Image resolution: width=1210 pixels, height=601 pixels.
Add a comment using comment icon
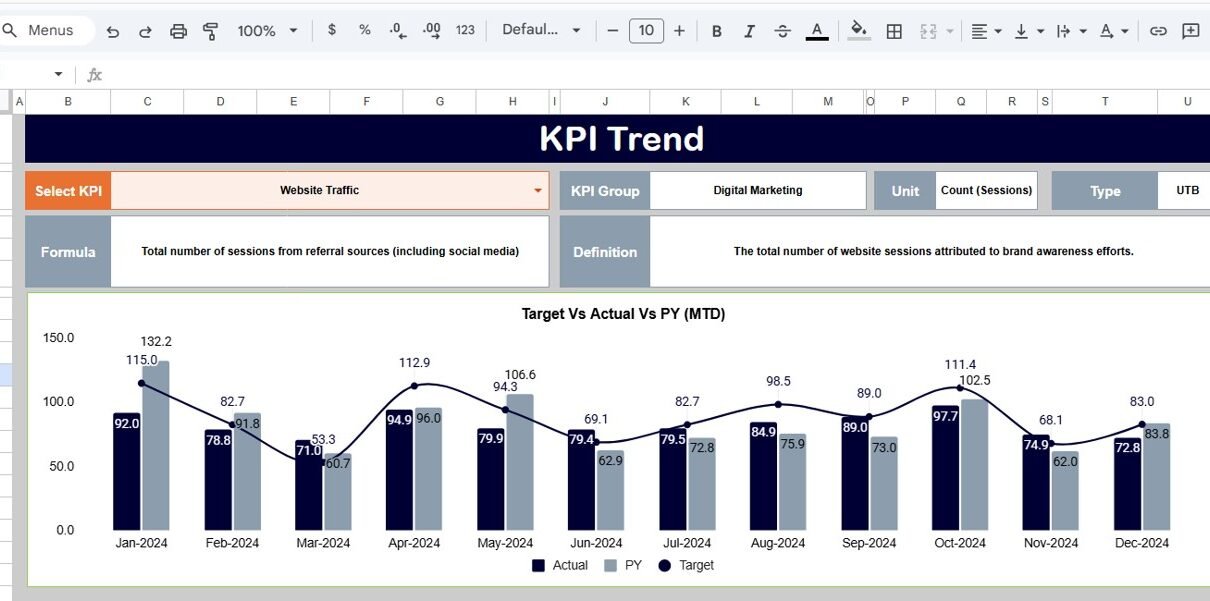1190,31
